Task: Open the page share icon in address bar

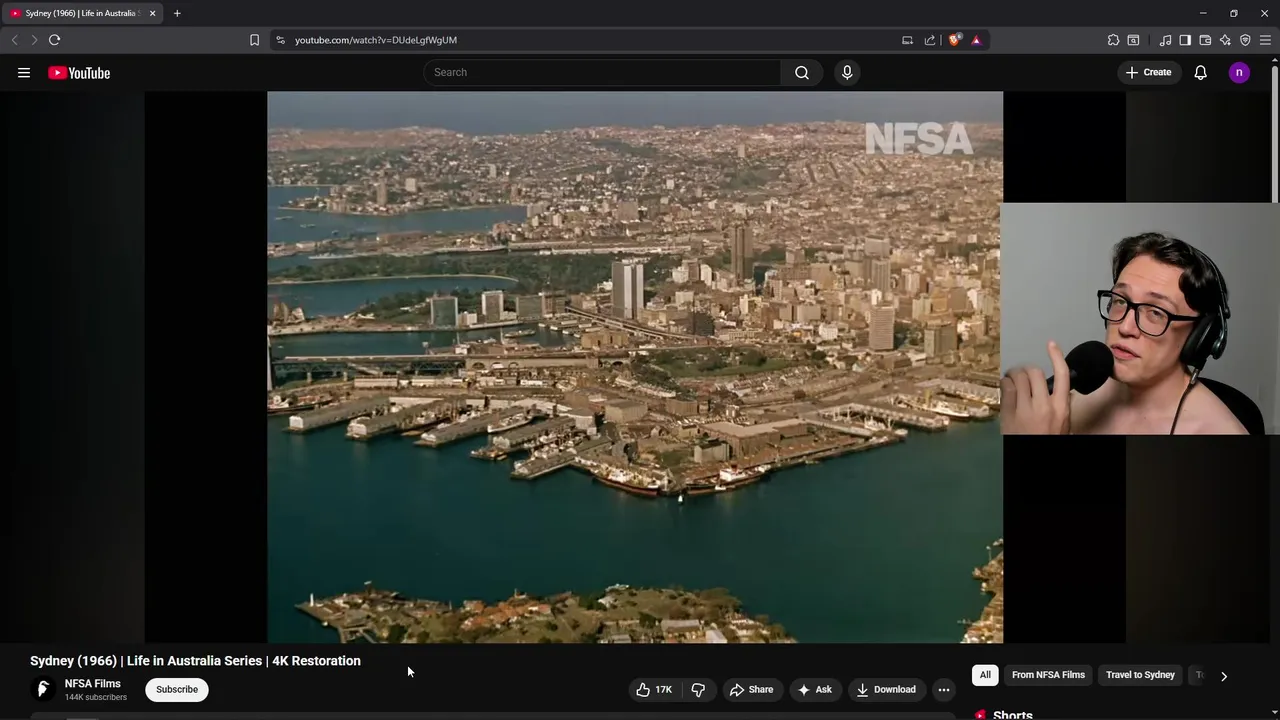Action: coord(930,40)
